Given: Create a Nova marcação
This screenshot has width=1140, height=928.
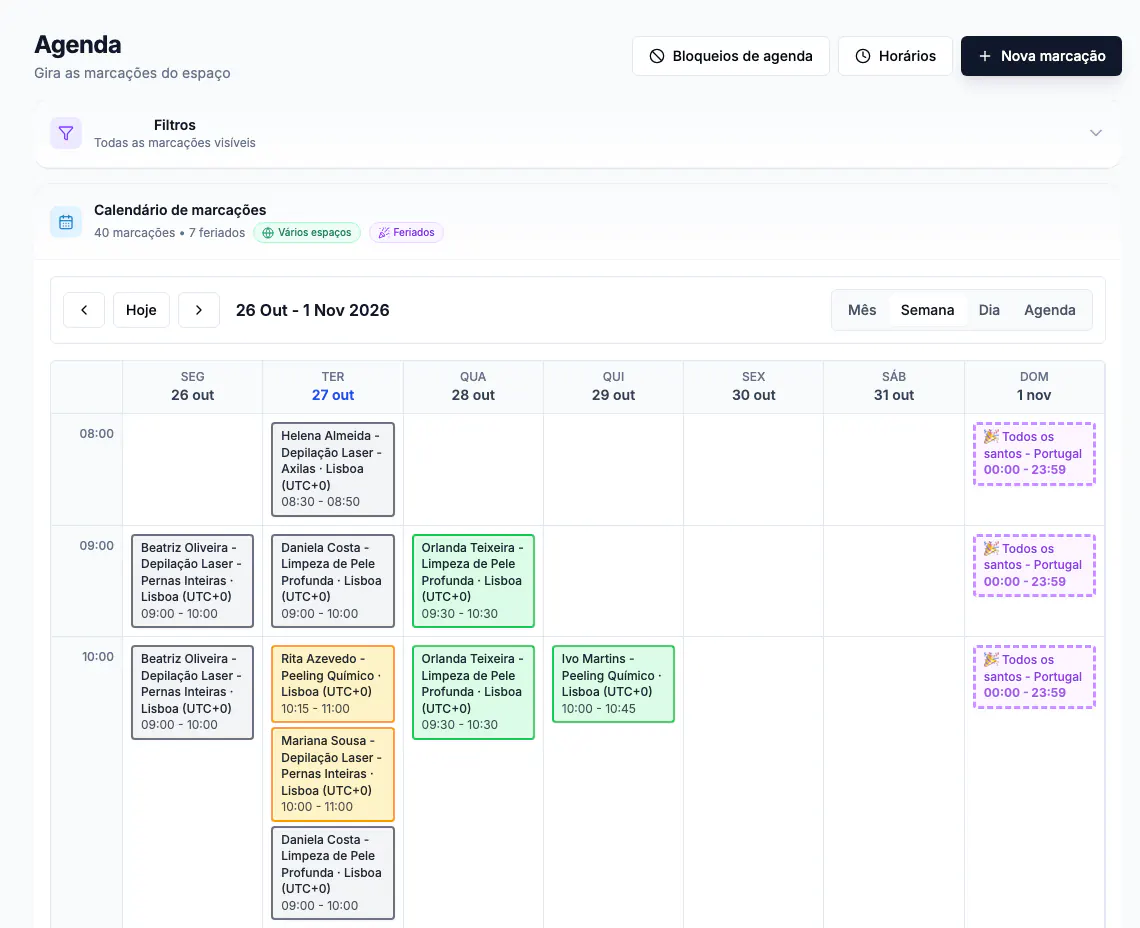Looking at the screenshot, I should tap(1041, 56).
